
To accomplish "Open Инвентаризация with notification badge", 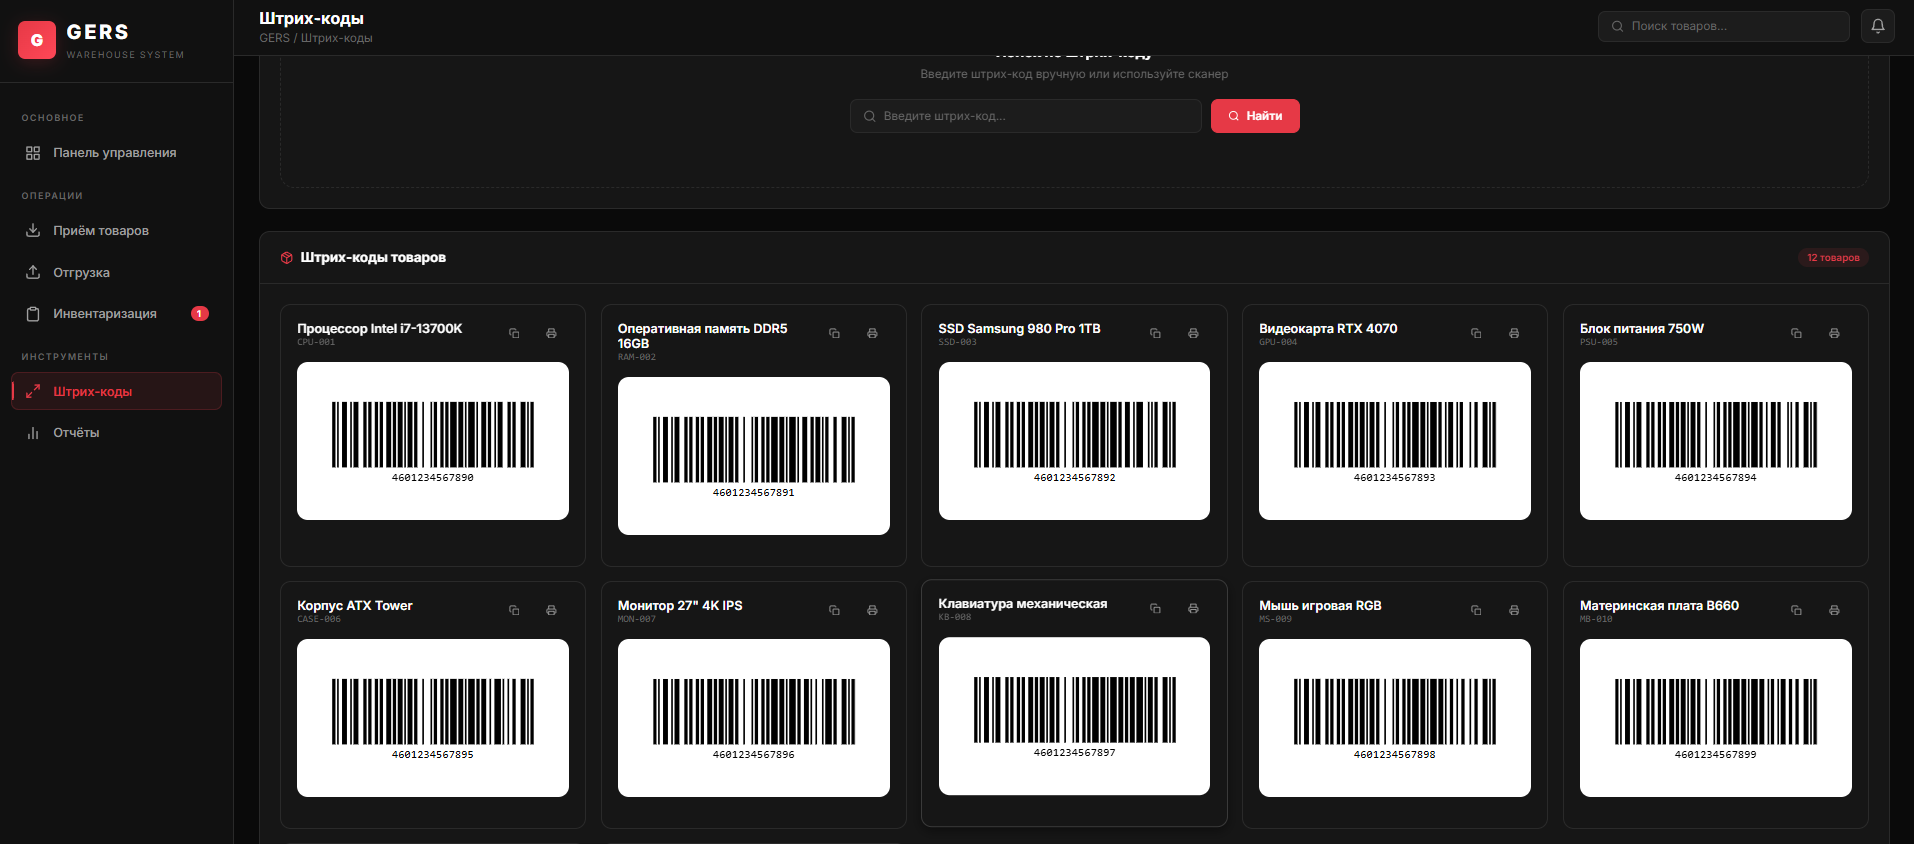I will pyautogui.click(x=105, y=314).
